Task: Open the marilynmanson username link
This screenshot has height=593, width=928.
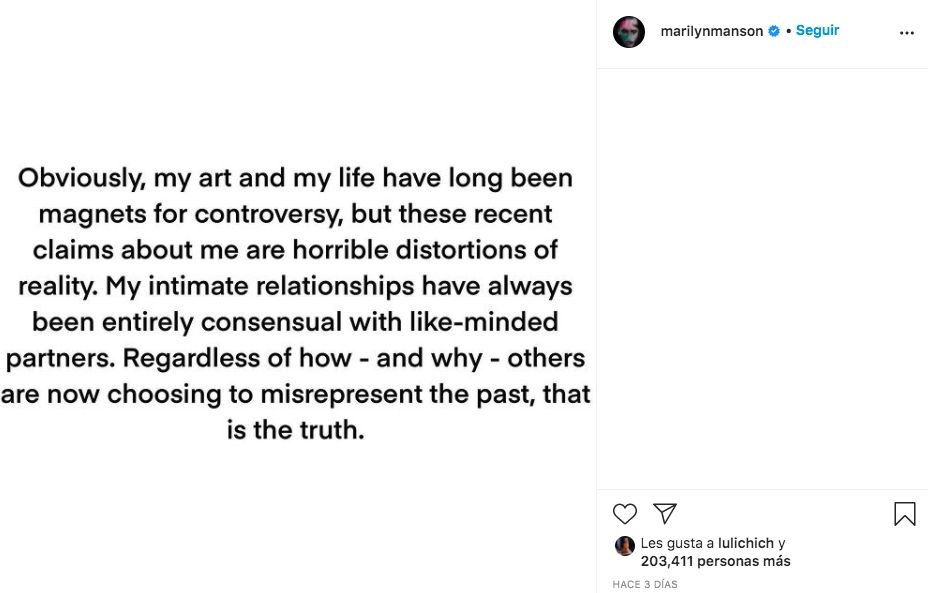Action: [711, 32]
